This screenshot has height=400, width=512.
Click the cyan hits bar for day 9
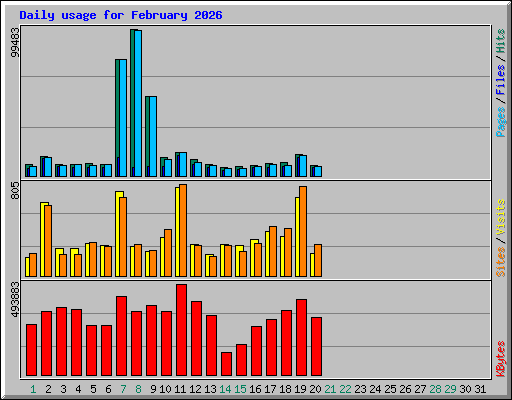click(x=153, y=137)
